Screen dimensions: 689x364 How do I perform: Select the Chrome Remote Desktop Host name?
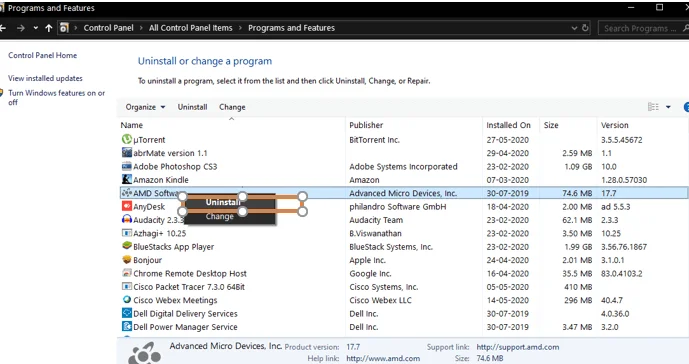coord(190,273)
